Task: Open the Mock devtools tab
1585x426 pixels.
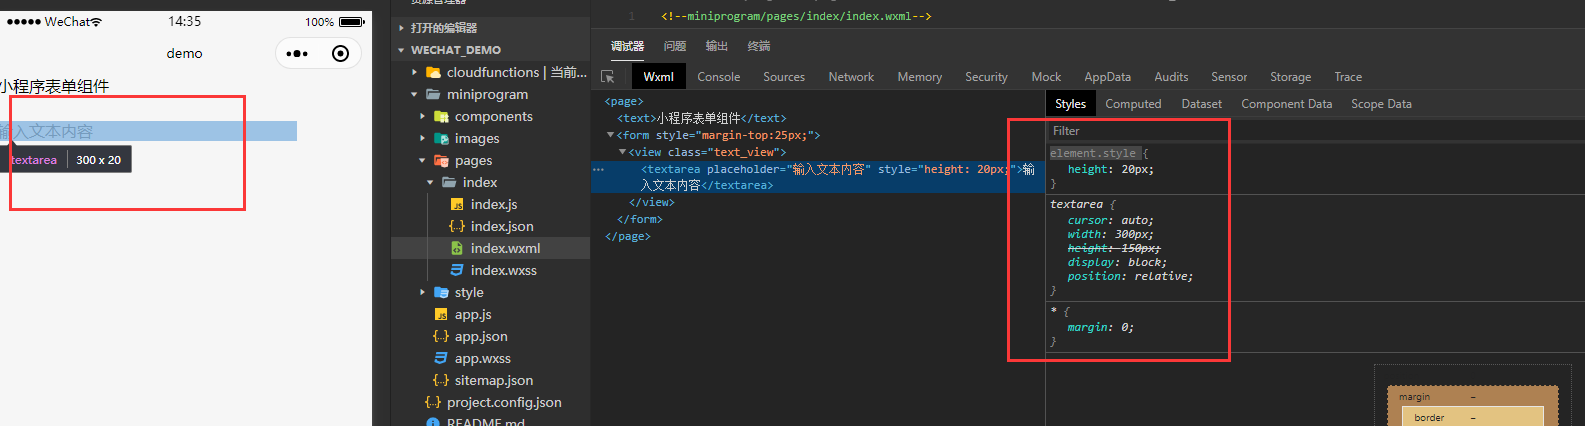Action: point(1046,77)
